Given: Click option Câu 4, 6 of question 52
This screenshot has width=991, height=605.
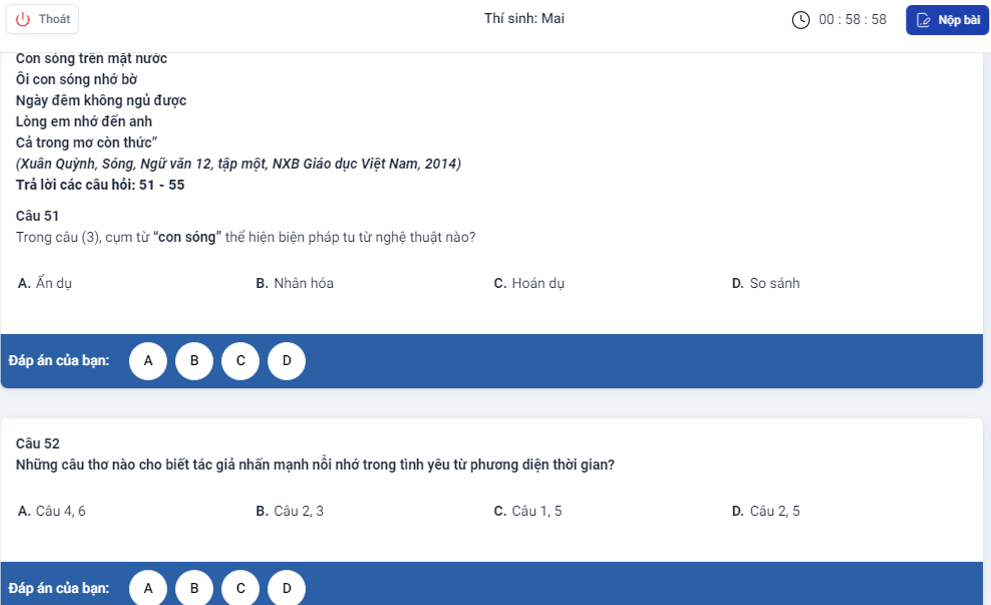Looking at the screenshot, I should coord(61,511).
